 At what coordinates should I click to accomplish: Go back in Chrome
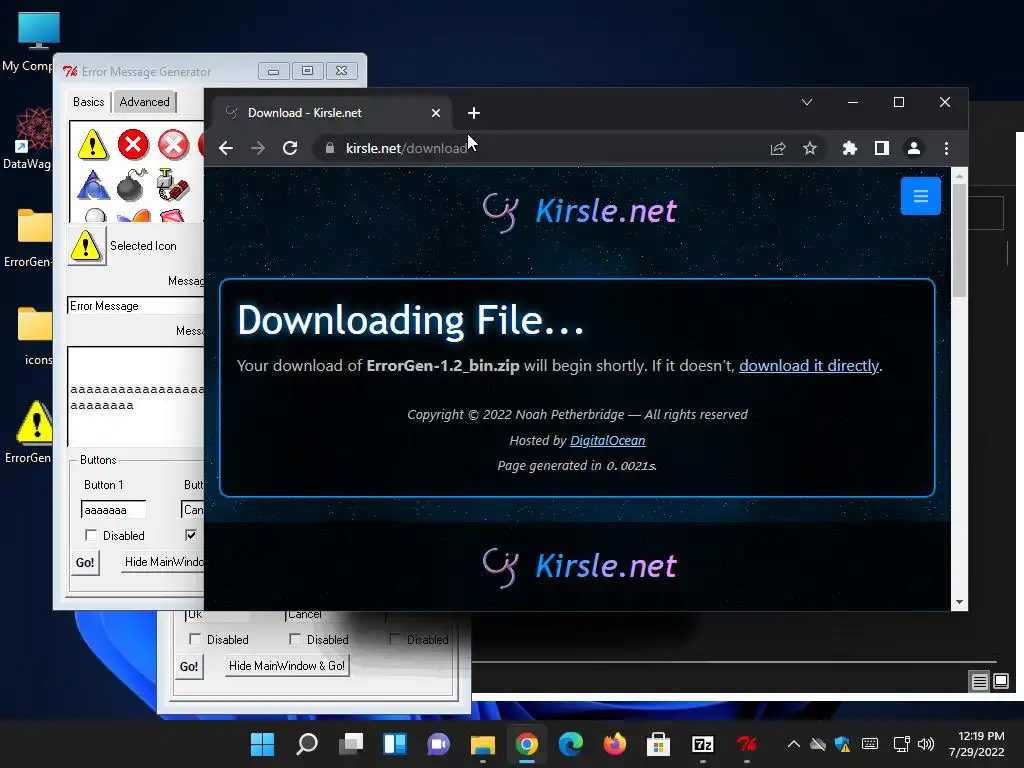pos(226,148)
